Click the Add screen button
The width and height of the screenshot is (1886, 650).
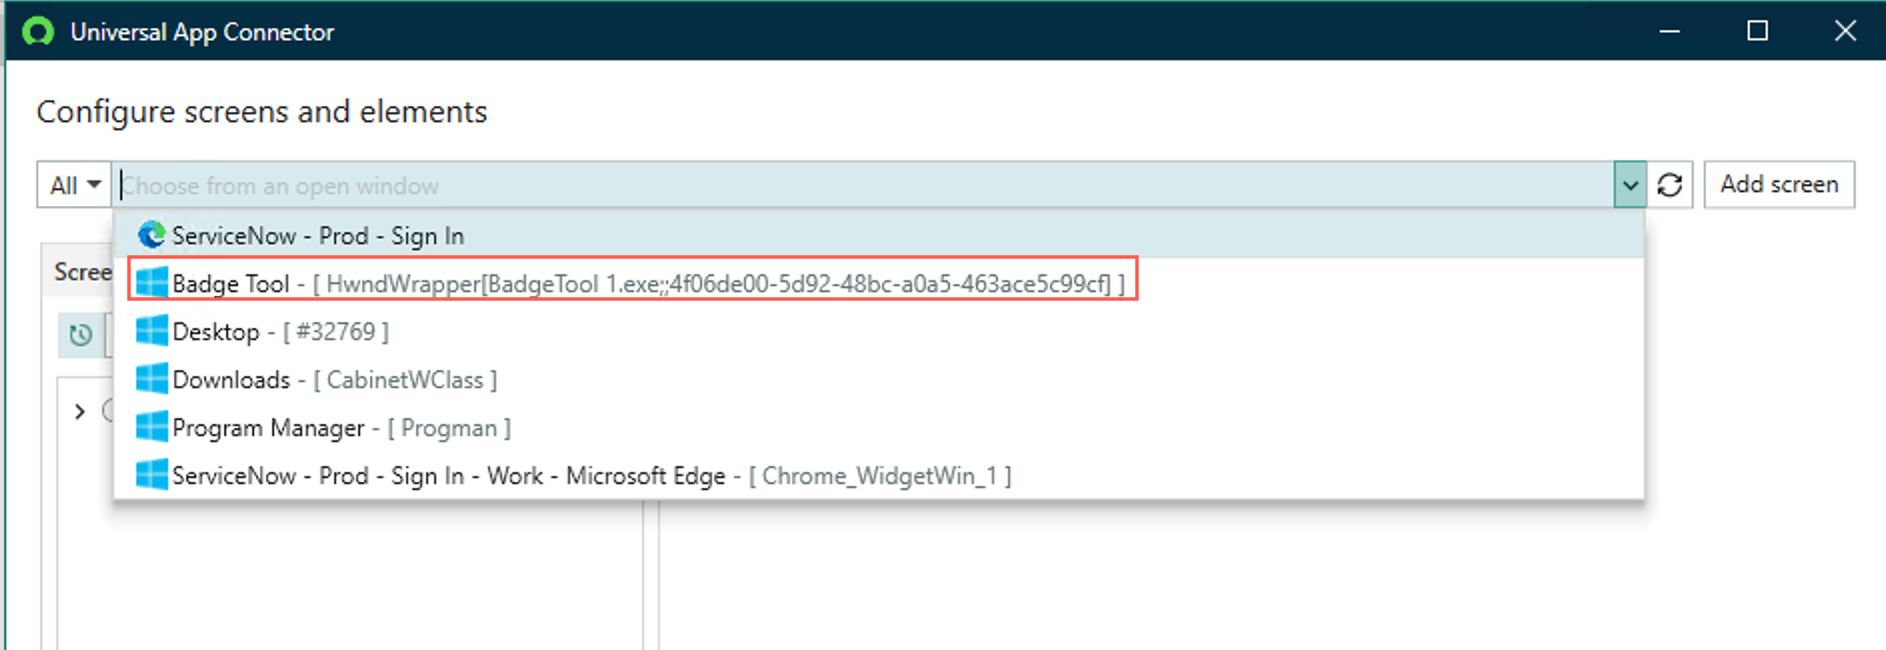point(1779,185)
